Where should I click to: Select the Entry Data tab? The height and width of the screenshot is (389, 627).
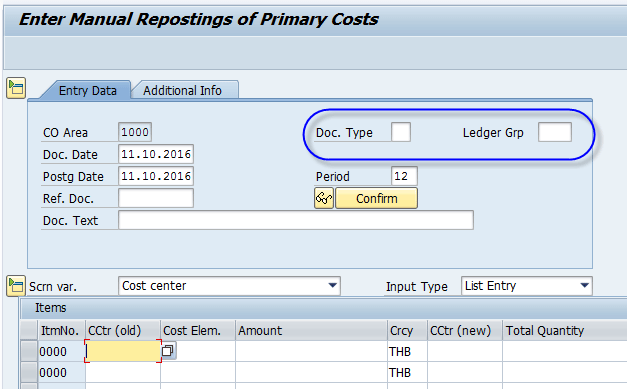tap(88, 90)
